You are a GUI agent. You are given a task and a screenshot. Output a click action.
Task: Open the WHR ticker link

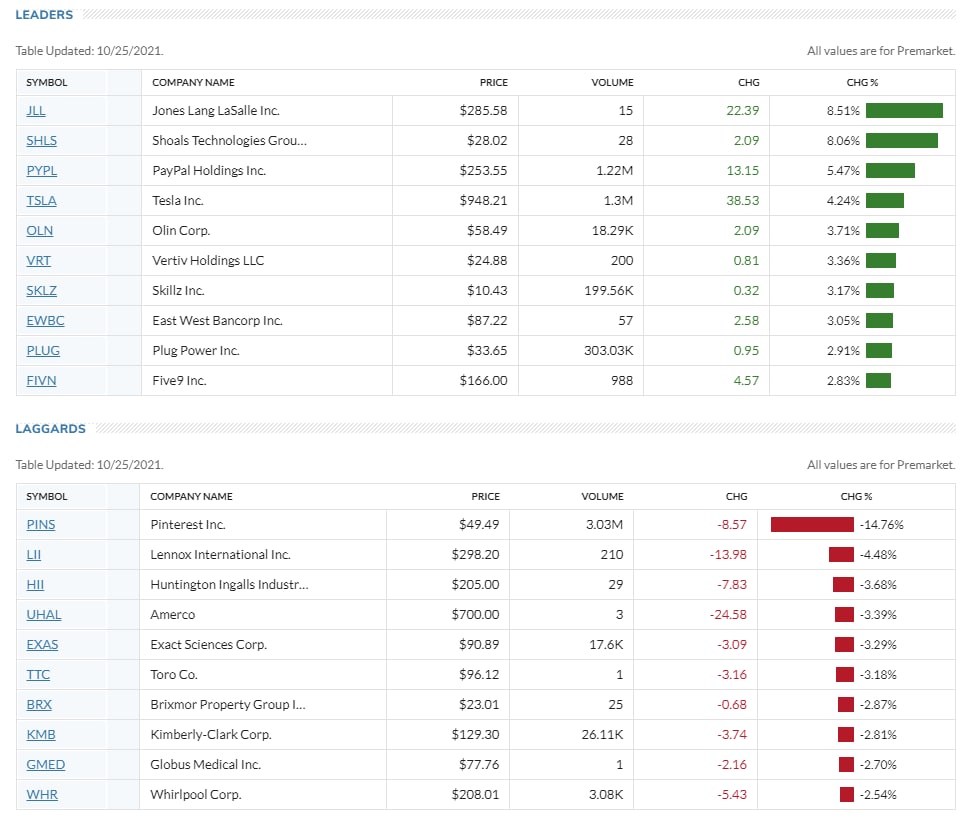pos(42,795)
